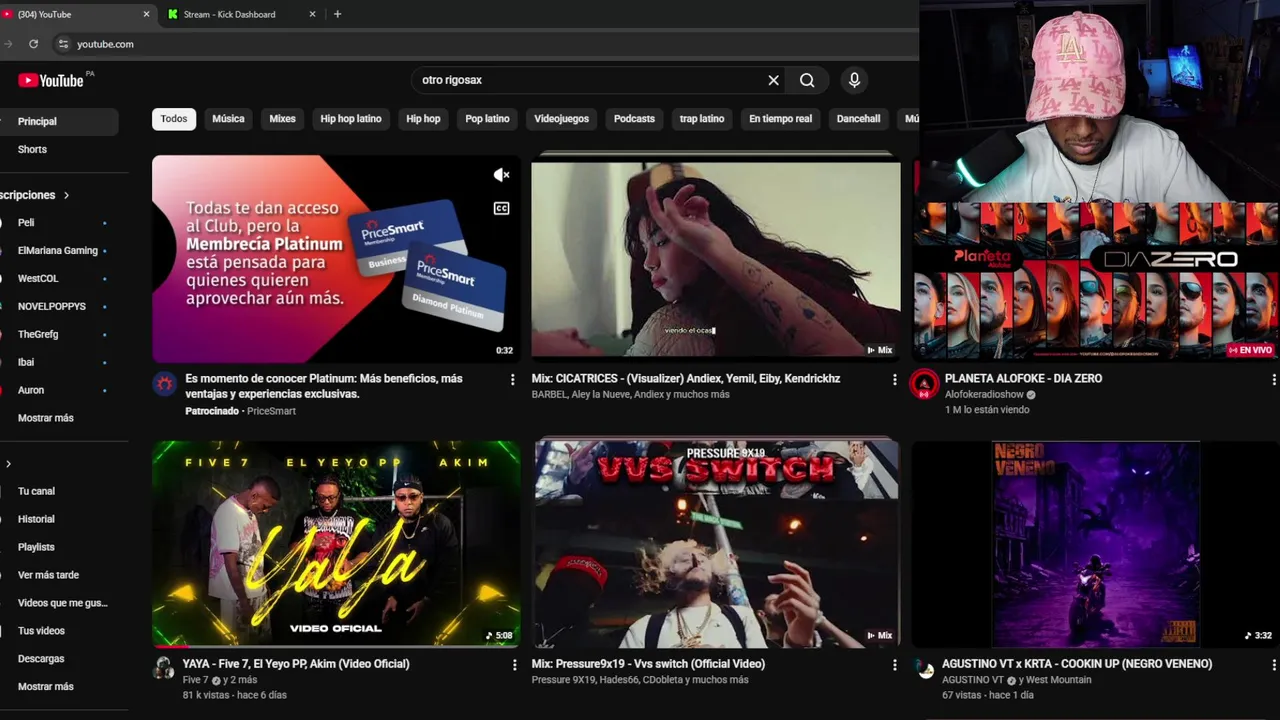Close the Stream - Kick Dashboard tab
The width and height of the screenshot is (1280, 720).
click(x=312, y=14)
